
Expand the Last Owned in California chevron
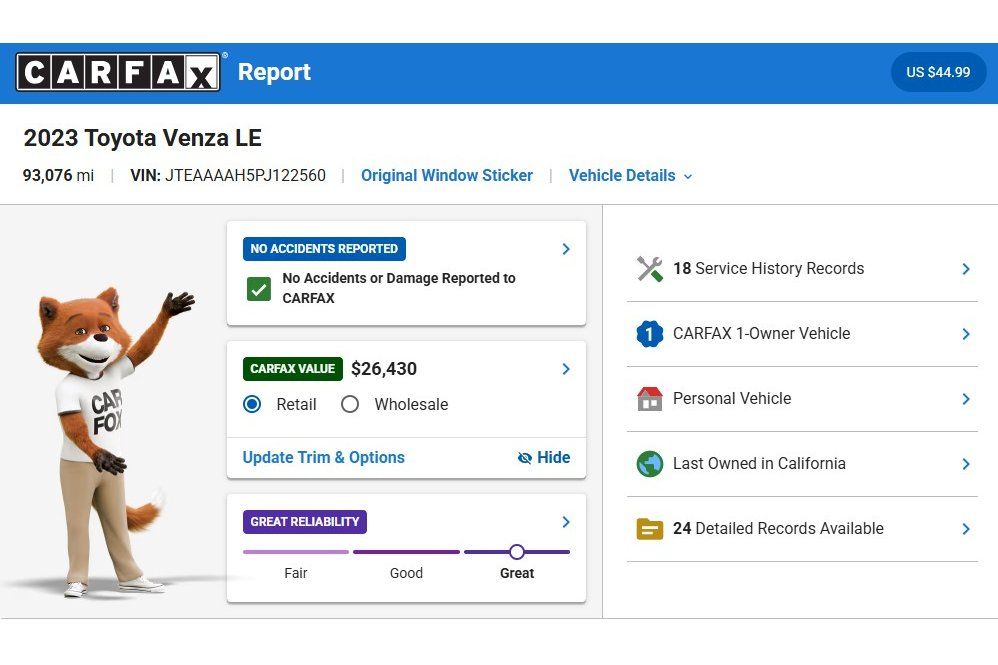[966, 464]
